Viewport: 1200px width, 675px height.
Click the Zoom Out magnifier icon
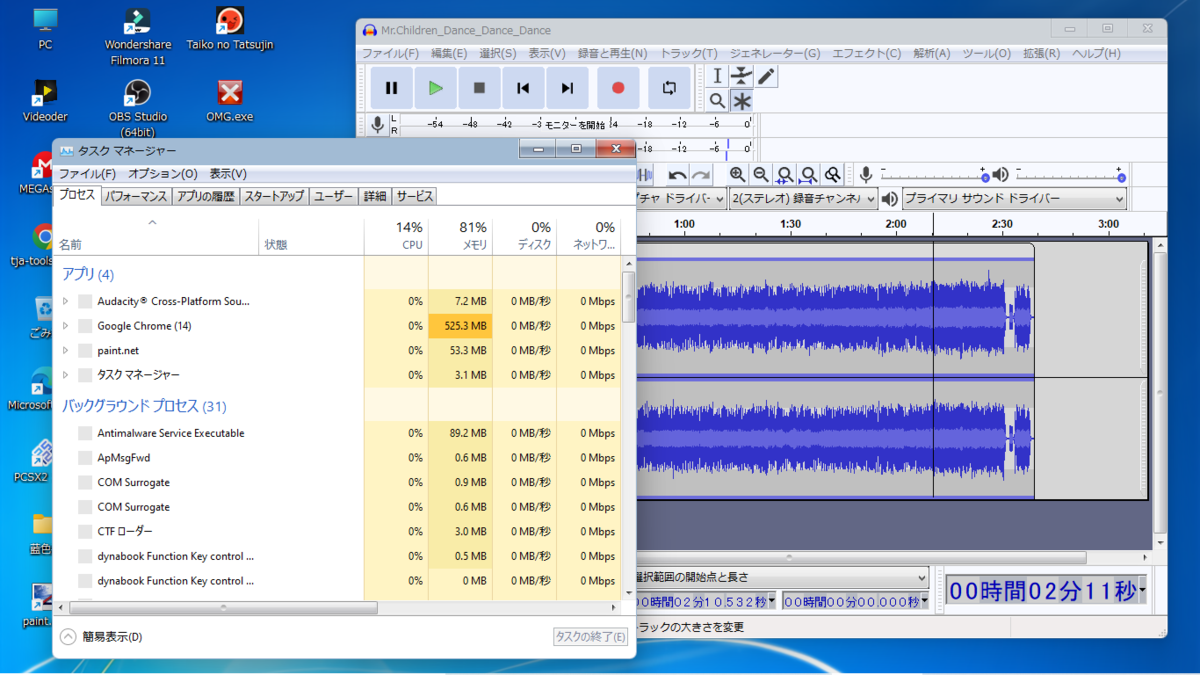[x=761, y=175]
